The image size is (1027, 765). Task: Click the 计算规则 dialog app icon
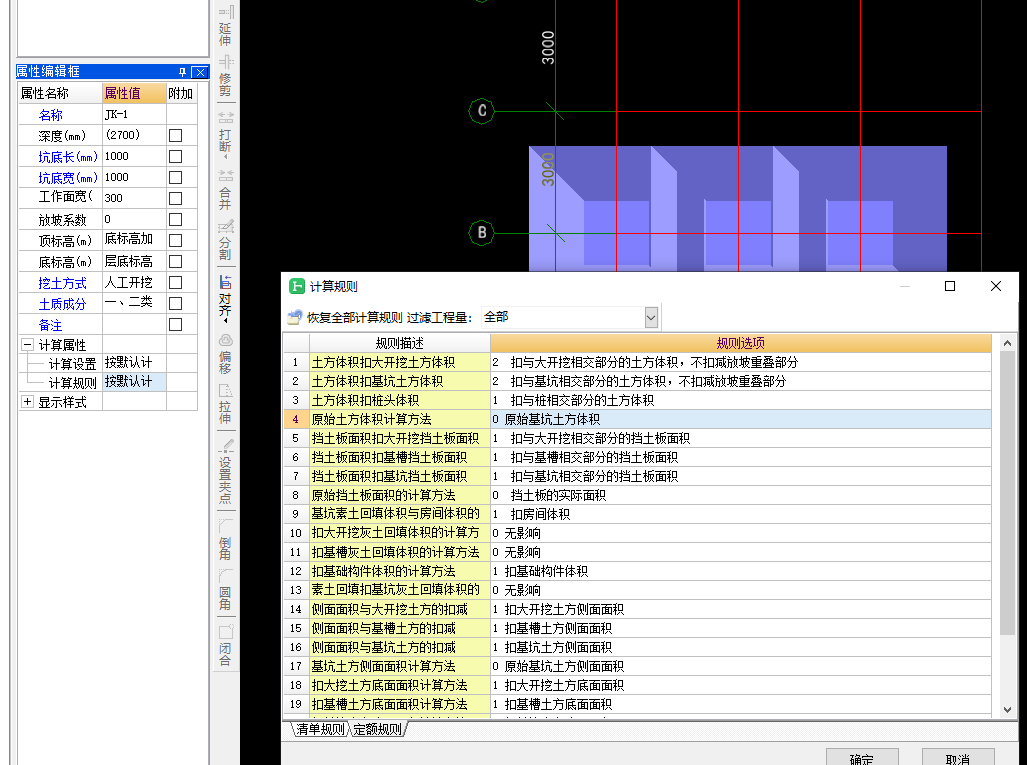coord(297,286)
